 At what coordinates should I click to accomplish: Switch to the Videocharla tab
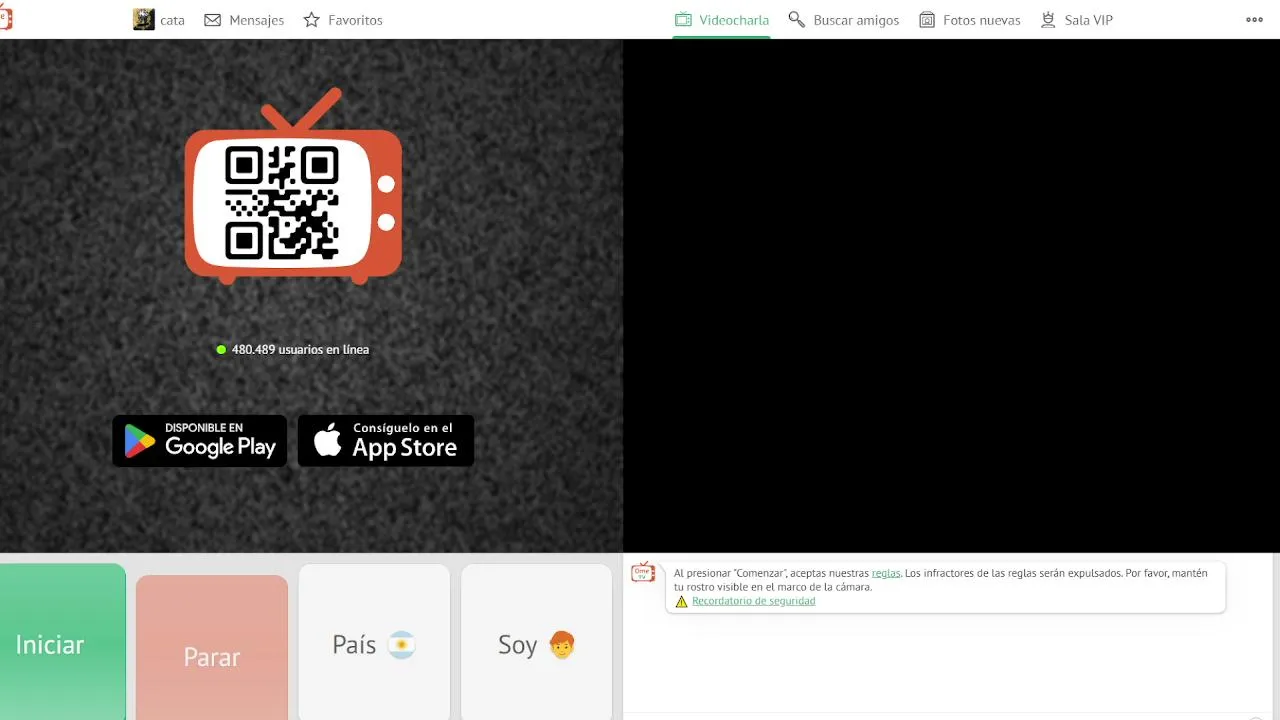(722, 20)
